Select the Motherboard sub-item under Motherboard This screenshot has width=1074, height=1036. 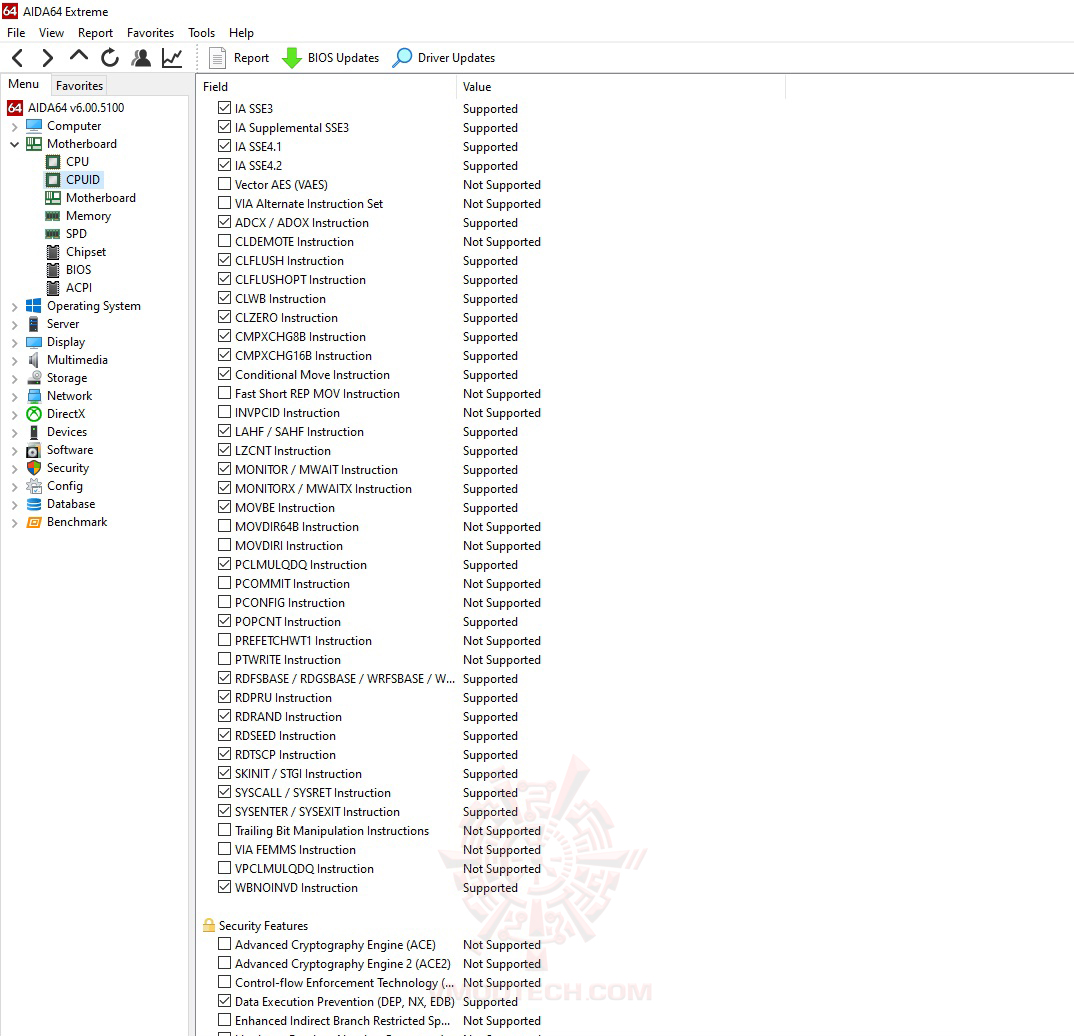coord(101,198)
